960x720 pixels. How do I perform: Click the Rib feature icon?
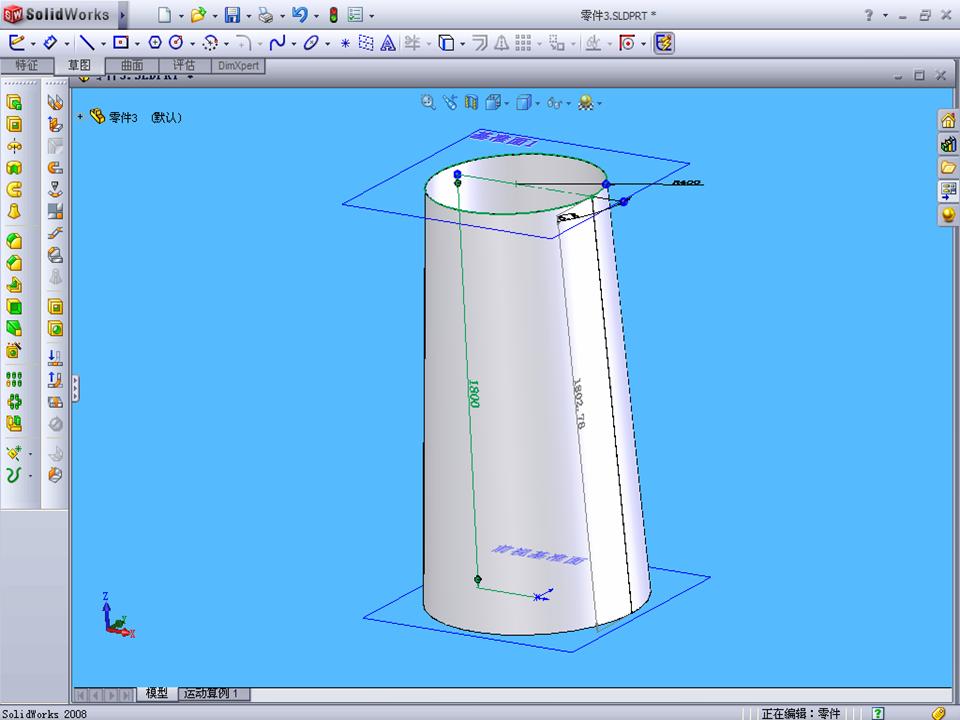[14, 285]
